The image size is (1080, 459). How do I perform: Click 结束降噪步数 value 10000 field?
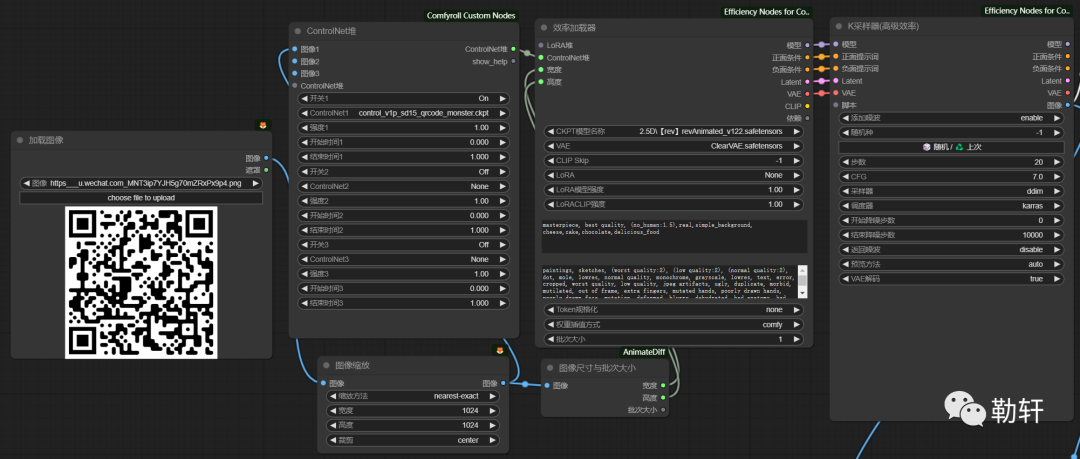click(x=951, y=235)
